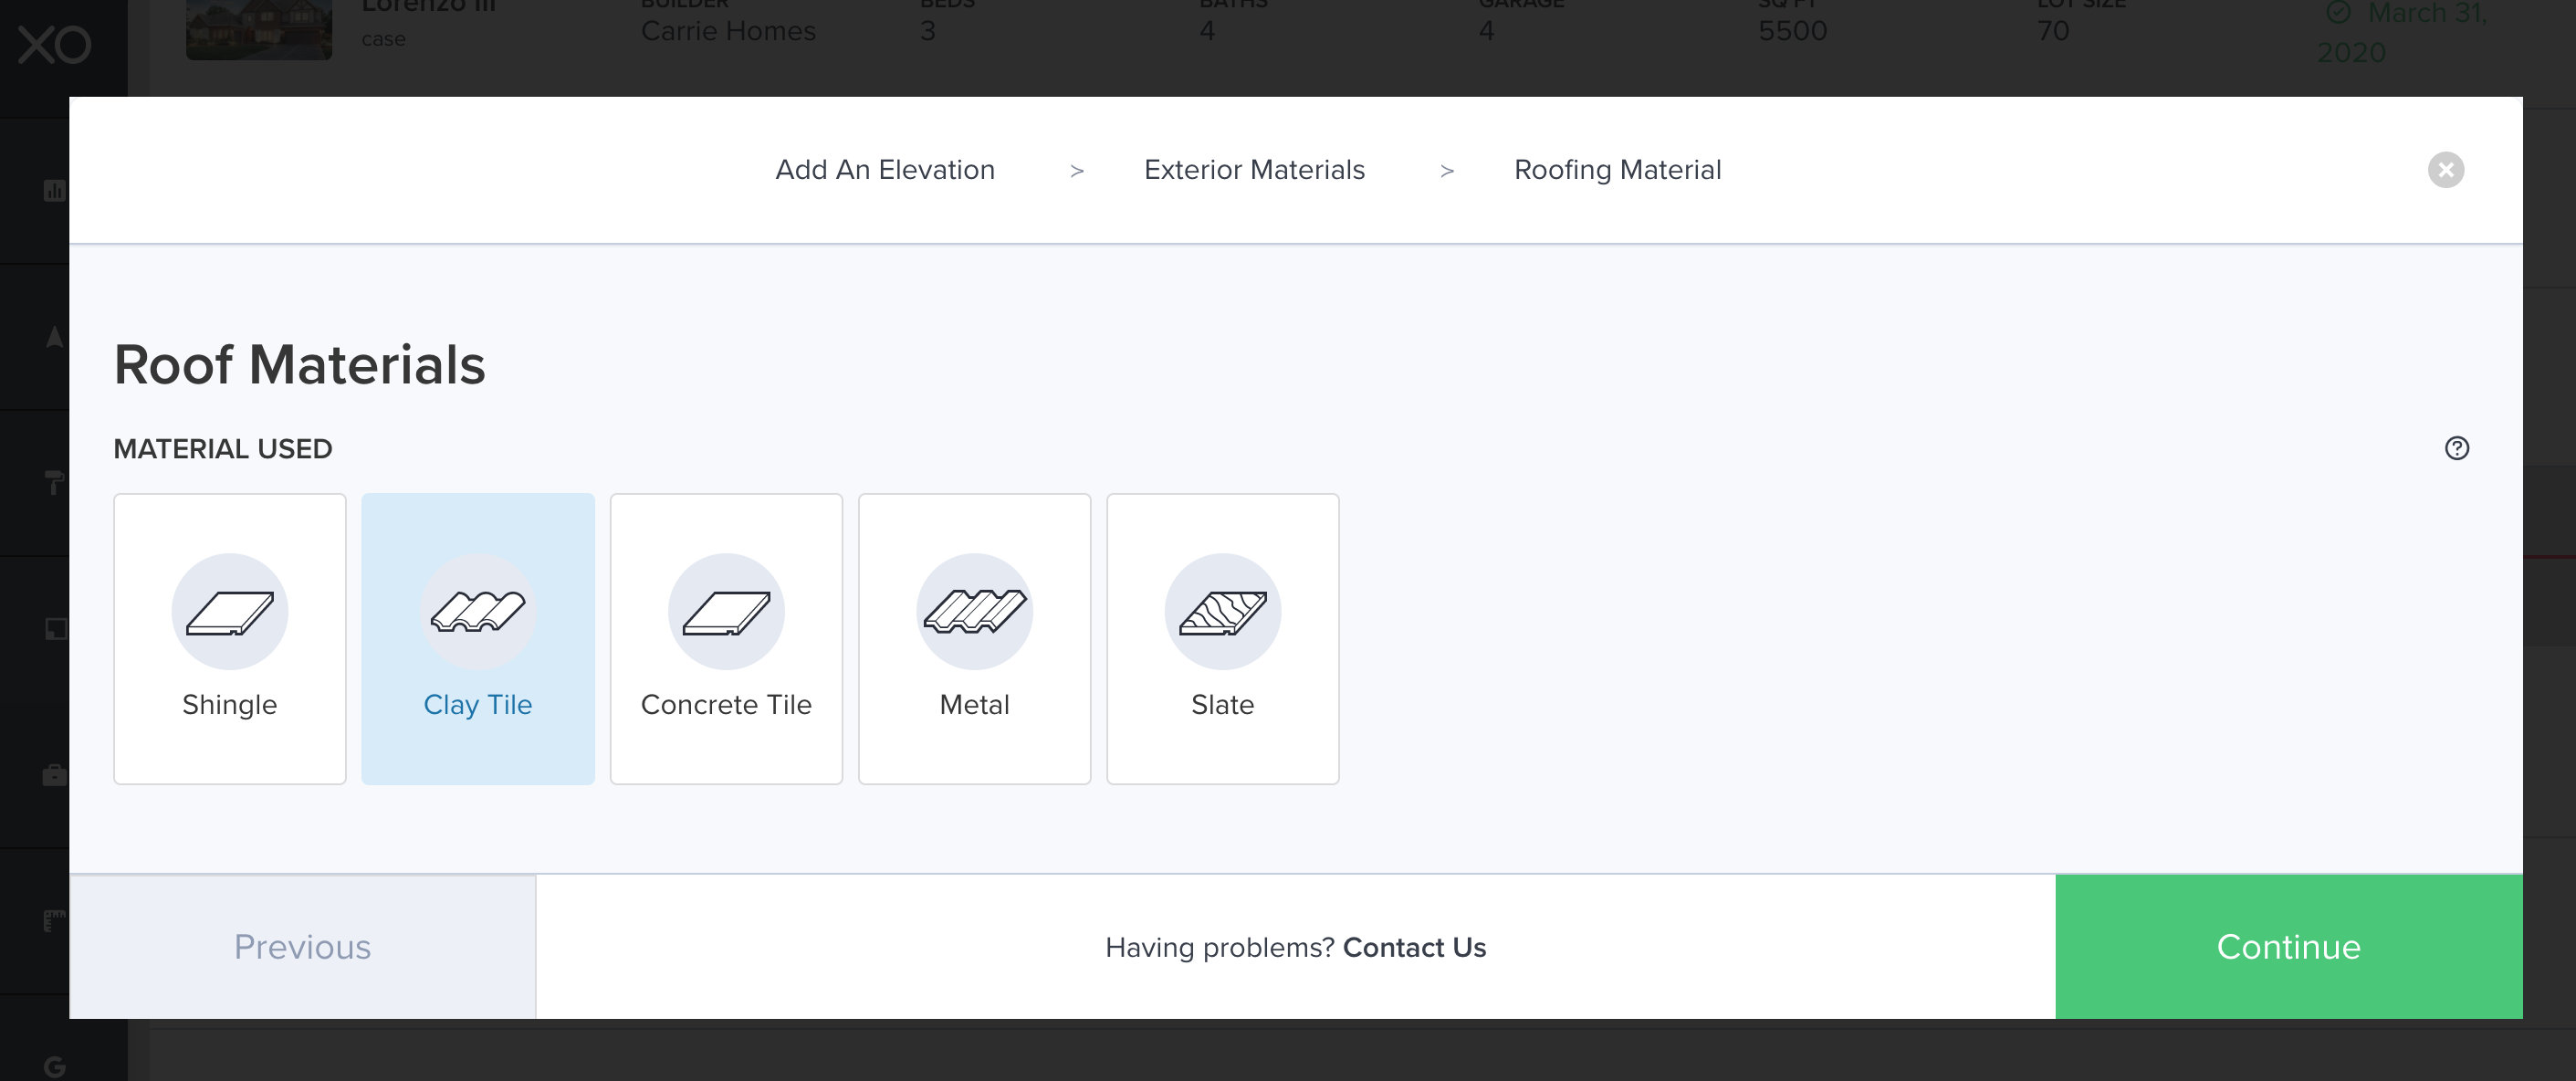Choose the Clay Tile material card
Image resolution: width=2576 pixels, height=1081 pixels.
(x=477, y=638)
